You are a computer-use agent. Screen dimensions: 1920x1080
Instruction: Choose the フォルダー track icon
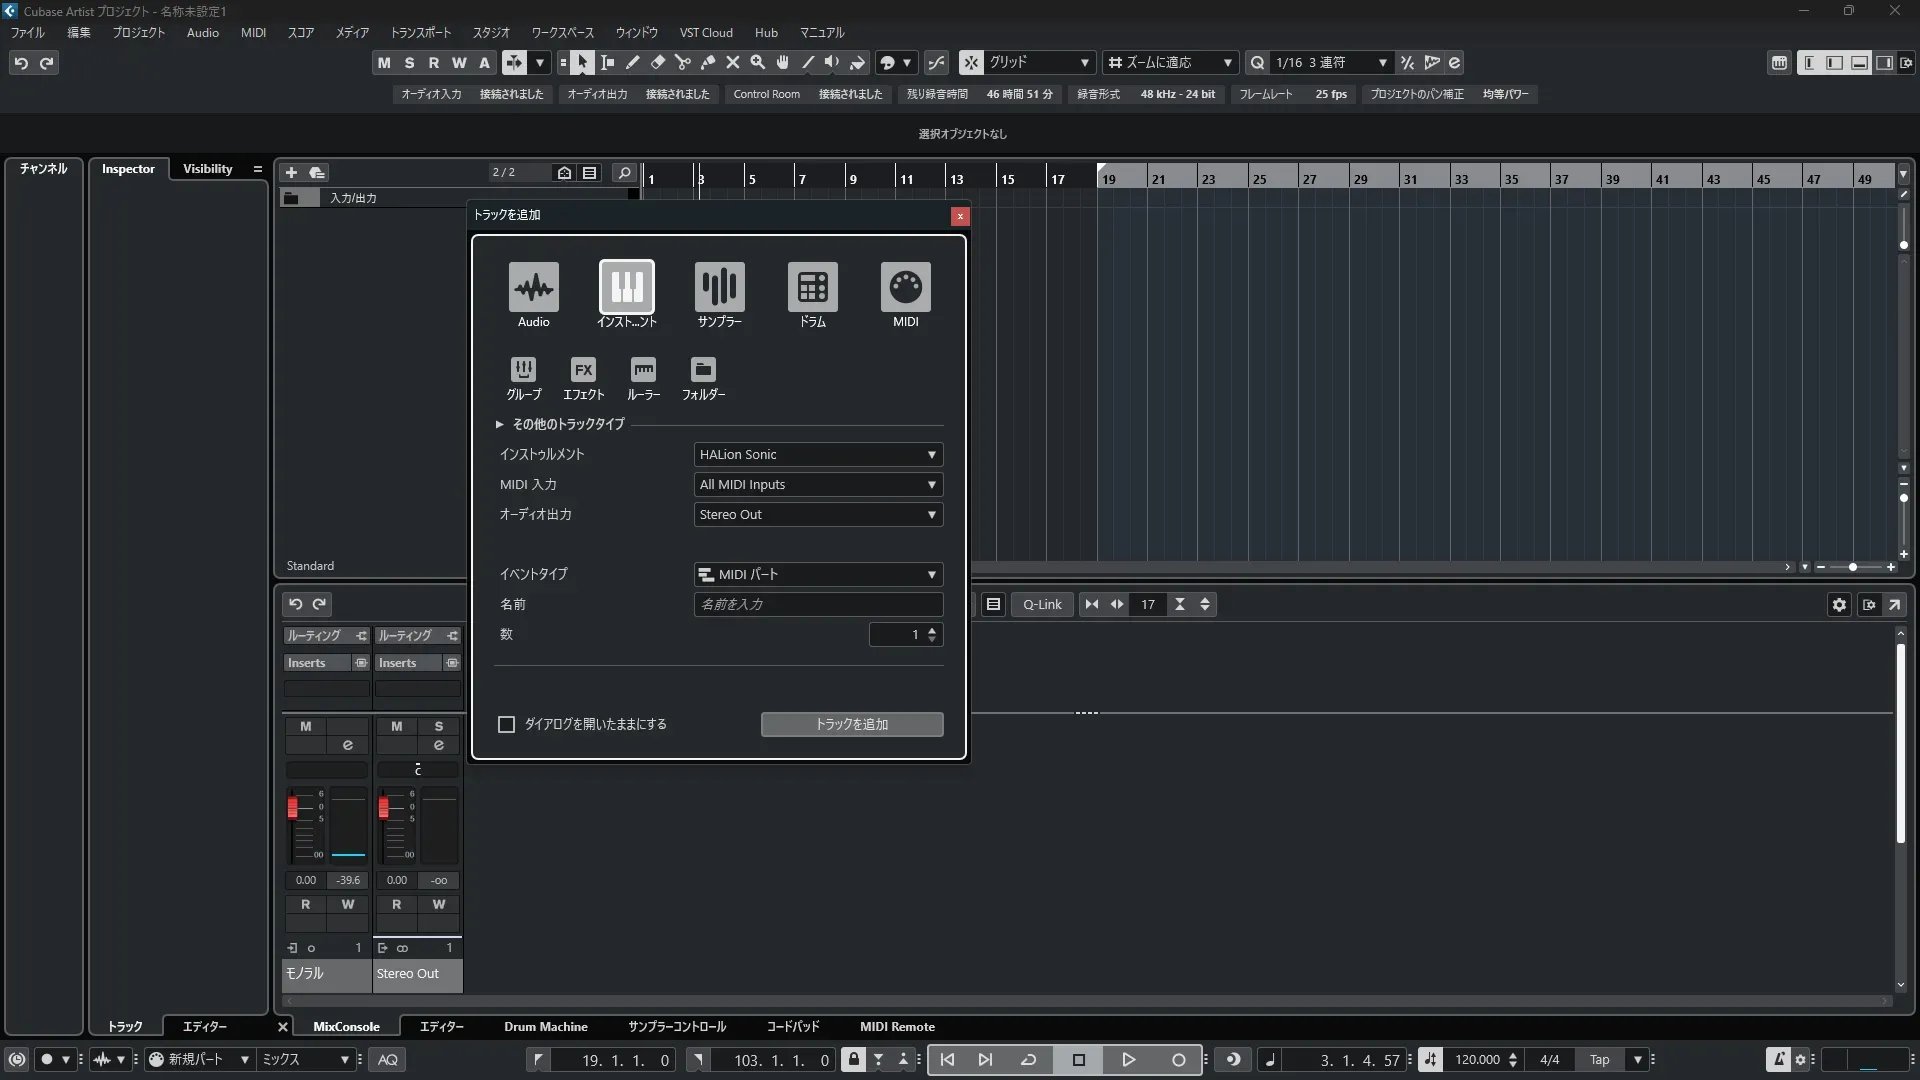tap(703, 370)
